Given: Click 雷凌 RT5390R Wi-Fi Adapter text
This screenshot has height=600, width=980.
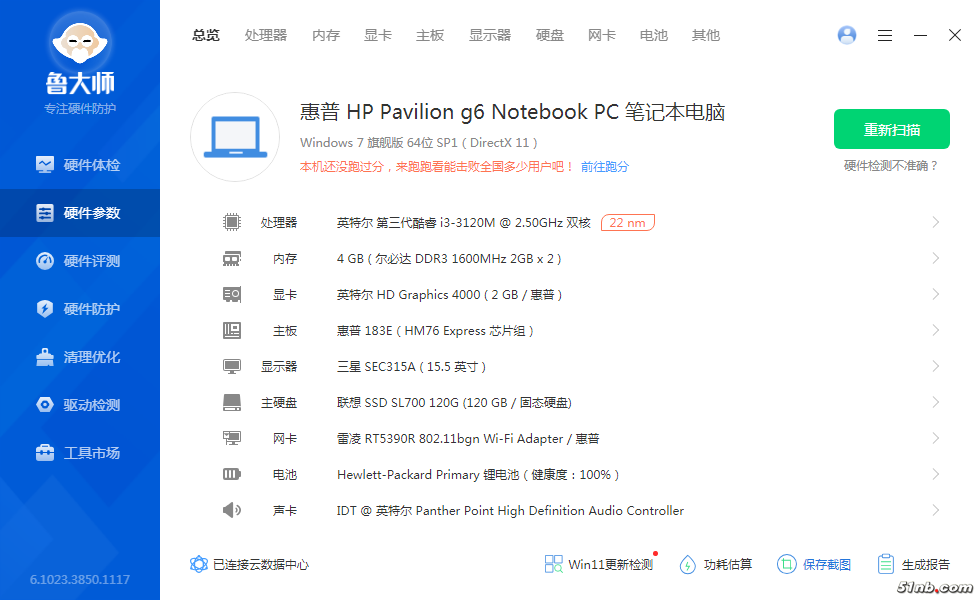Looking at the screenshot, I should click(x=468, y=439).
